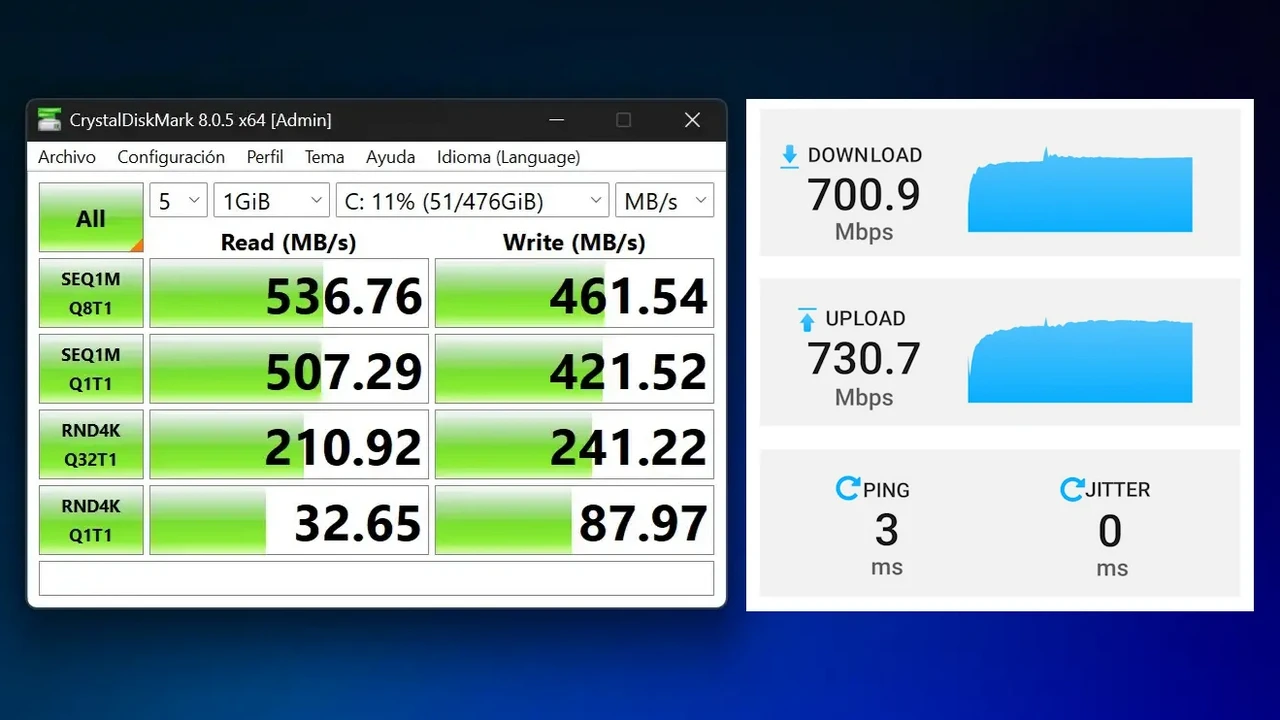This screenshot has height=720, width=1280.
Task: Click the CrystalDiskMark title bar app icon
Action: (49, 120)
